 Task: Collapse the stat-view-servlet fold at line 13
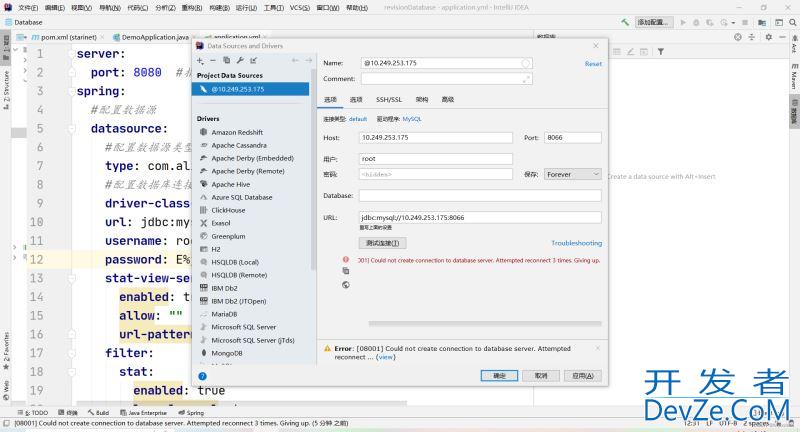pyautogui.click(x=72, y=278)
